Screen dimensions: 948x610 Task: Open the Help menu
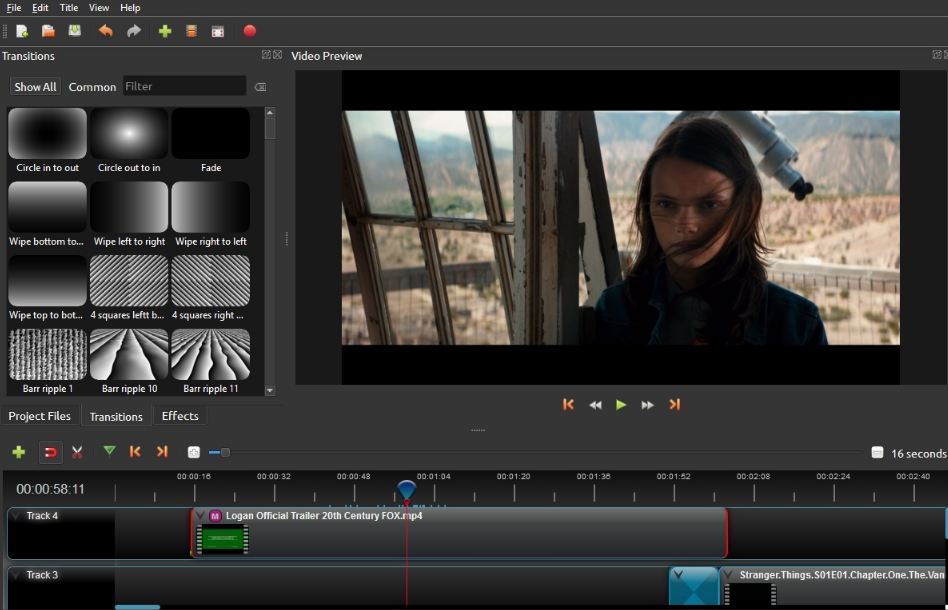130,7
